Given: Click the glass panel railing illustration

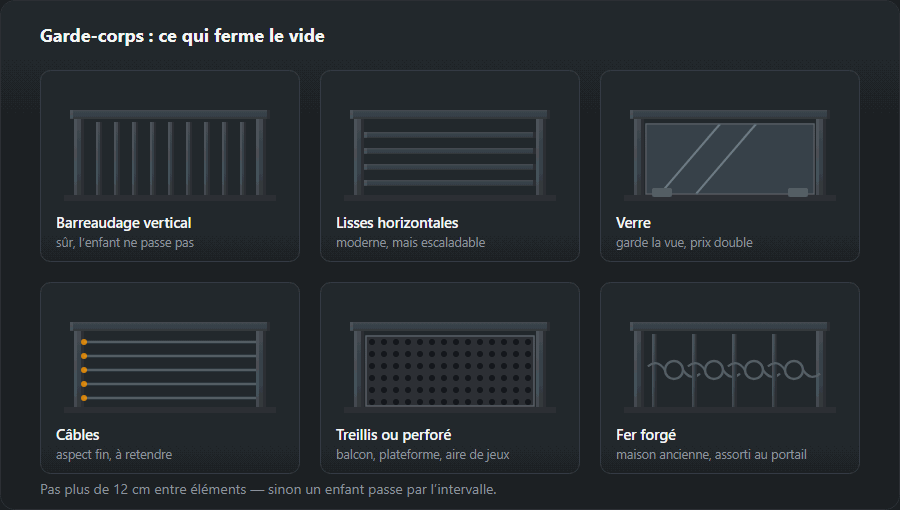Looking at the screenshot, I should (730, 155).
